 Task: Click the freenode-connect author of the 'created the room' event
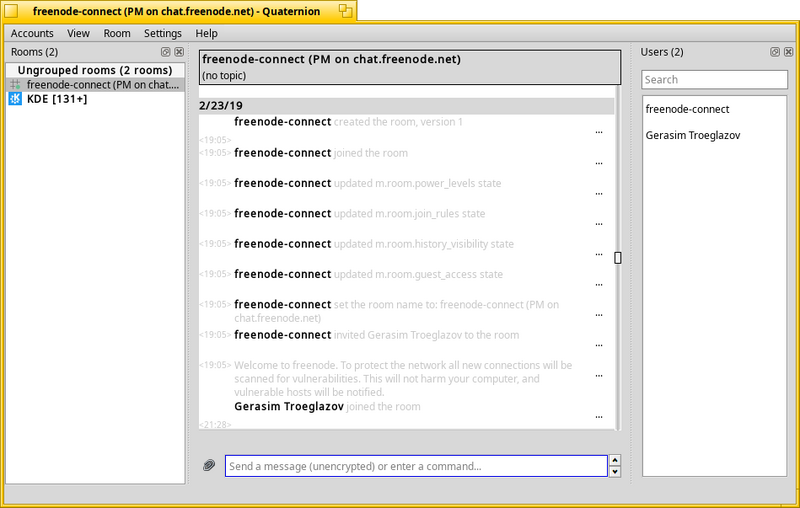[283, 122]
